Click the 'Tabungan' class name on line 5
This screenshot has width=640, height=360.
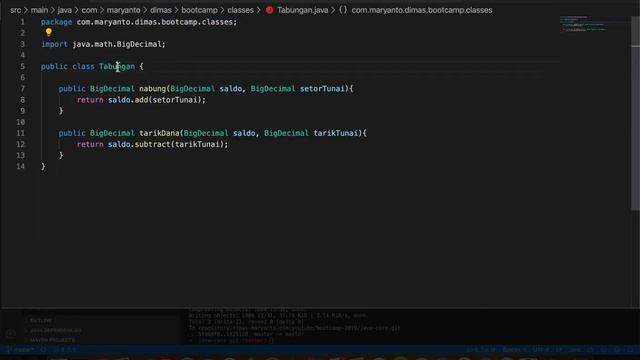pyautogui.click(x=117, y=67)
